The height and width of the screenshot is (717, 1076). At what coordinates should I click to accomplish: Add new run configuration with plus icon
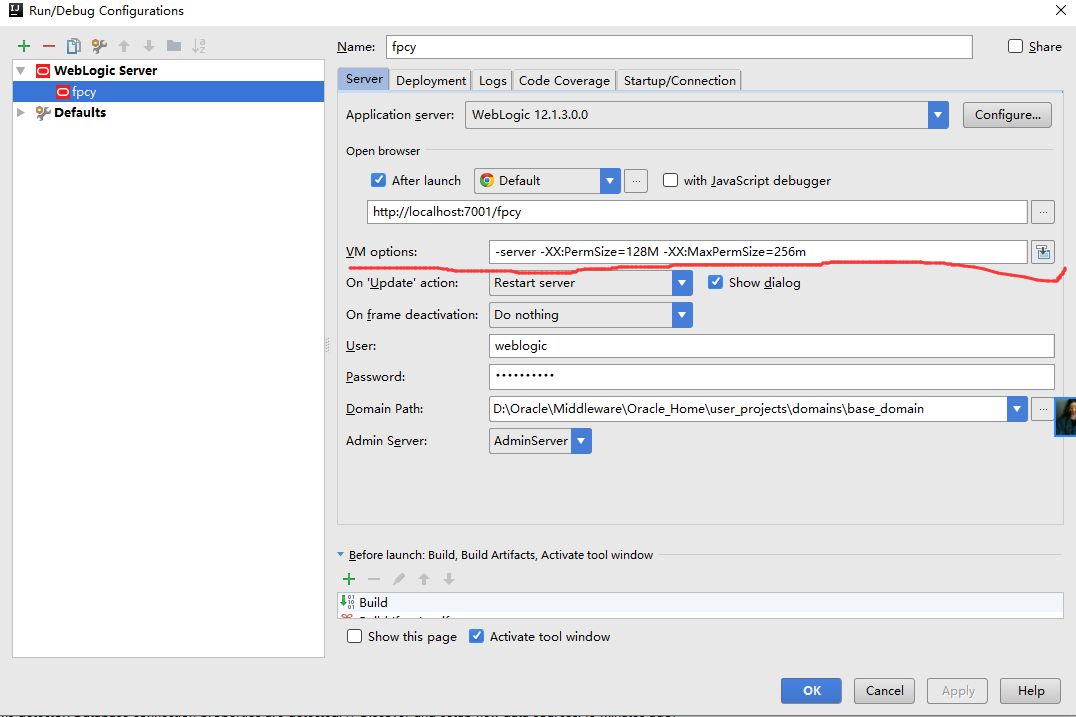click(24, 46)
